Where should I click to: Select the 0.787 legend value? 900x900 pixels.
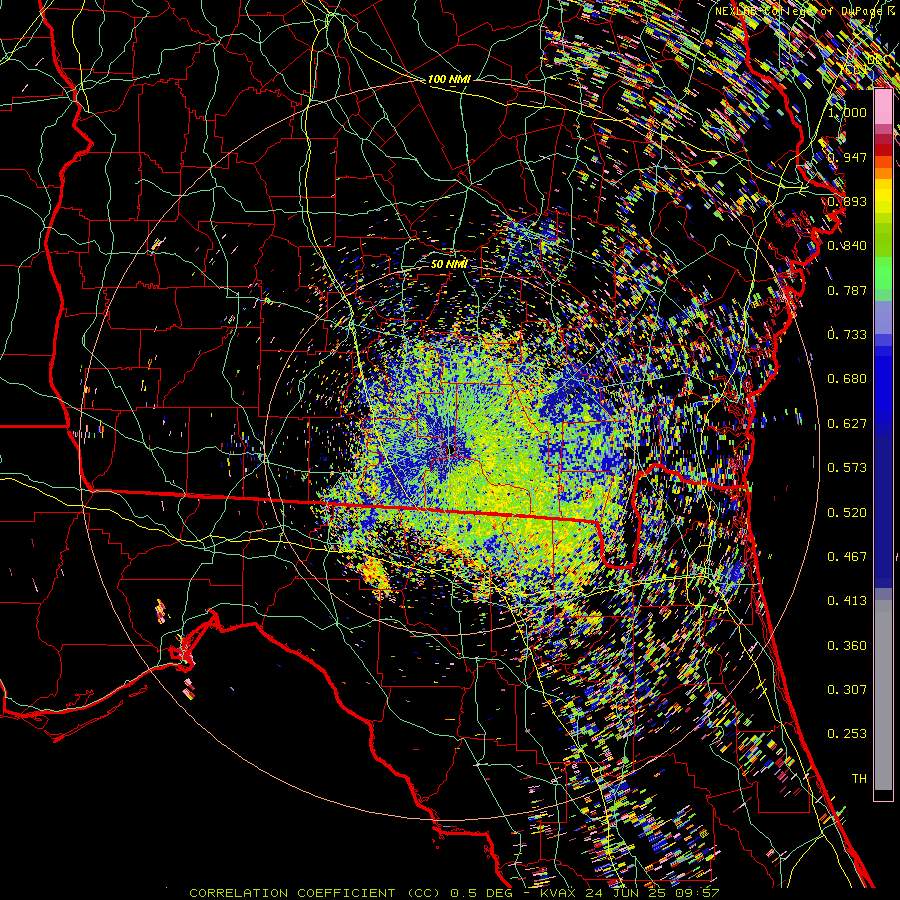[x=847, y=290]
